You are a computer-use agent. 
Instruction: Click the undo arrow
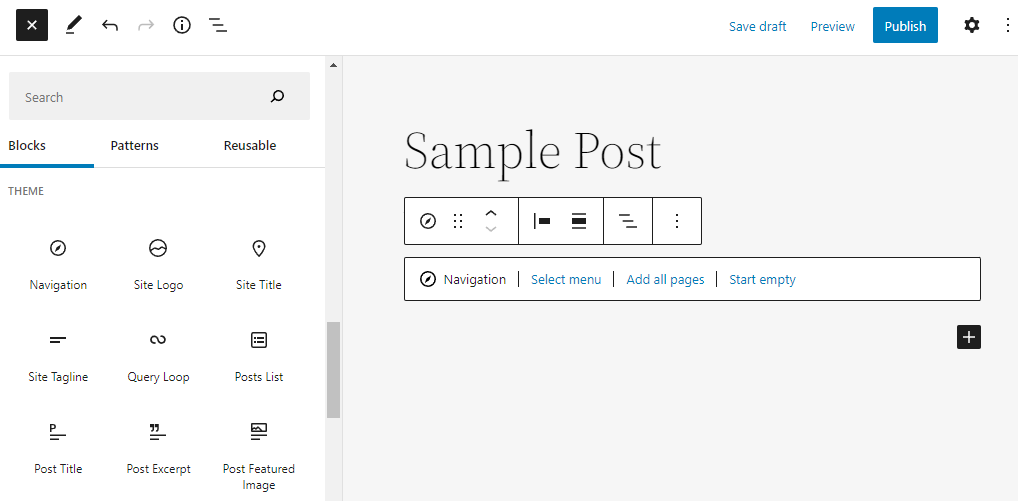click(x=110, y=26)
